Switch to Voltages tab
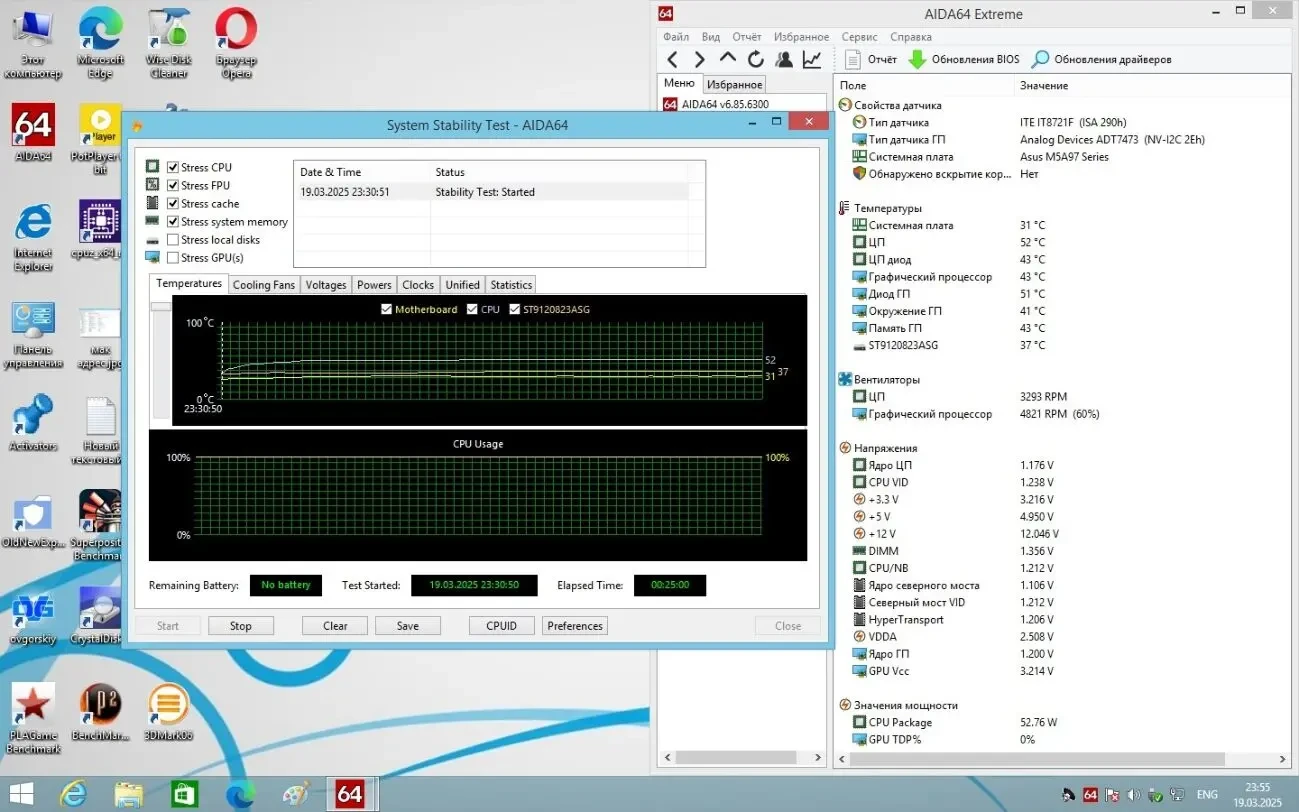This screenshot has width=1299, height=812. pyautogui.click(x=326, y=285)
